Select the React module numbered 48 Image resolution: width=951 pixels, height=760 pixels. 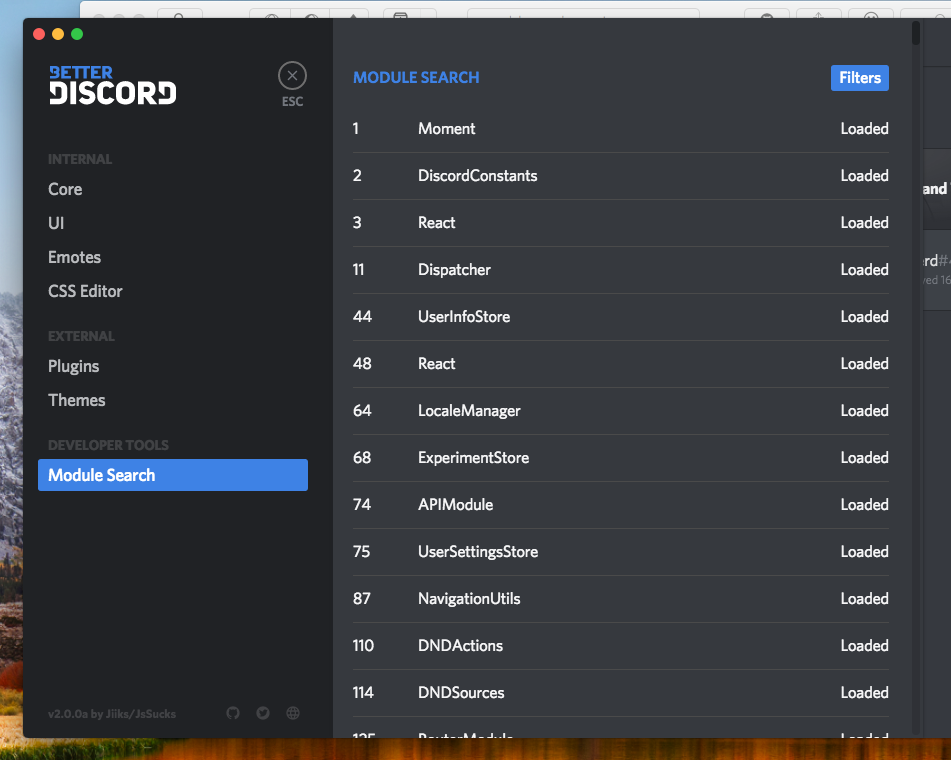(620, 364)
